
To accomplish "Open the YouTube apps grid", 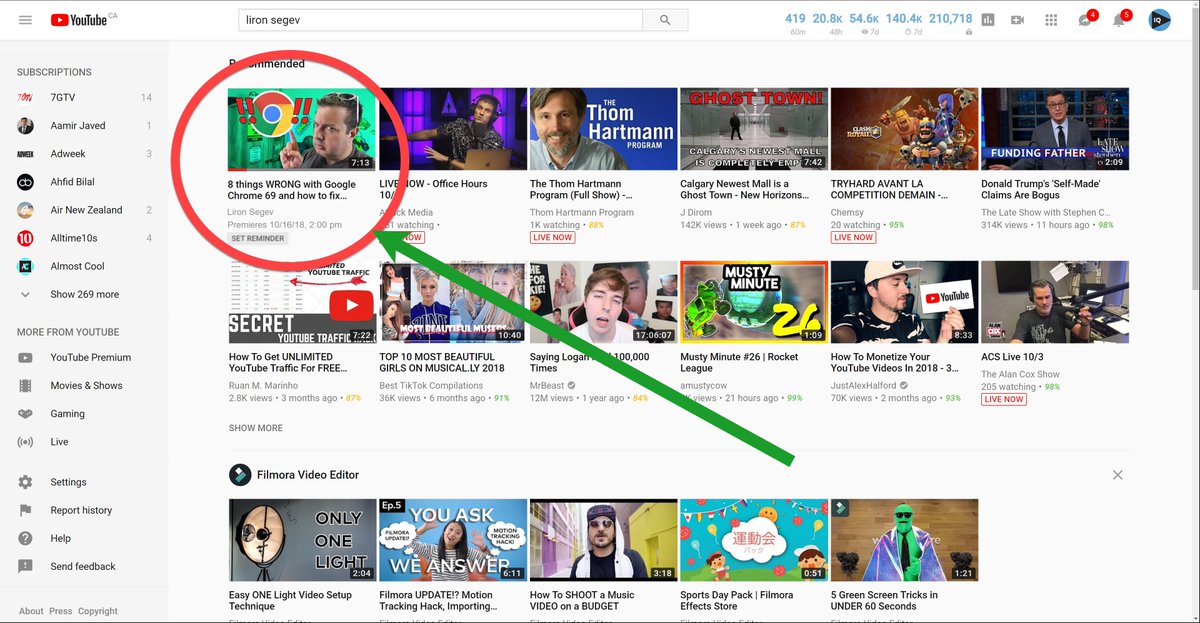I will pos(1051,20).
